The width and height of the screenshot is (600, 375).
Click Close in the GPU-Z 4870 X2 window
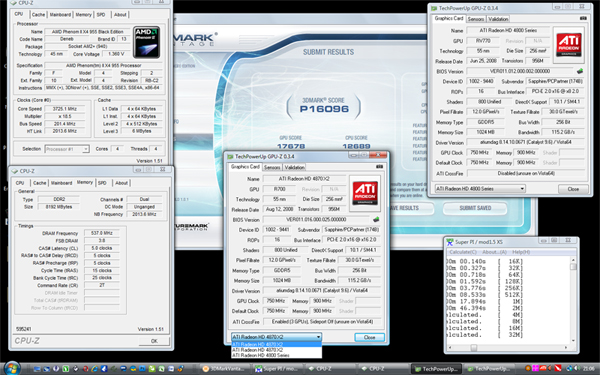pyautogui.click(x=369, y=337)
